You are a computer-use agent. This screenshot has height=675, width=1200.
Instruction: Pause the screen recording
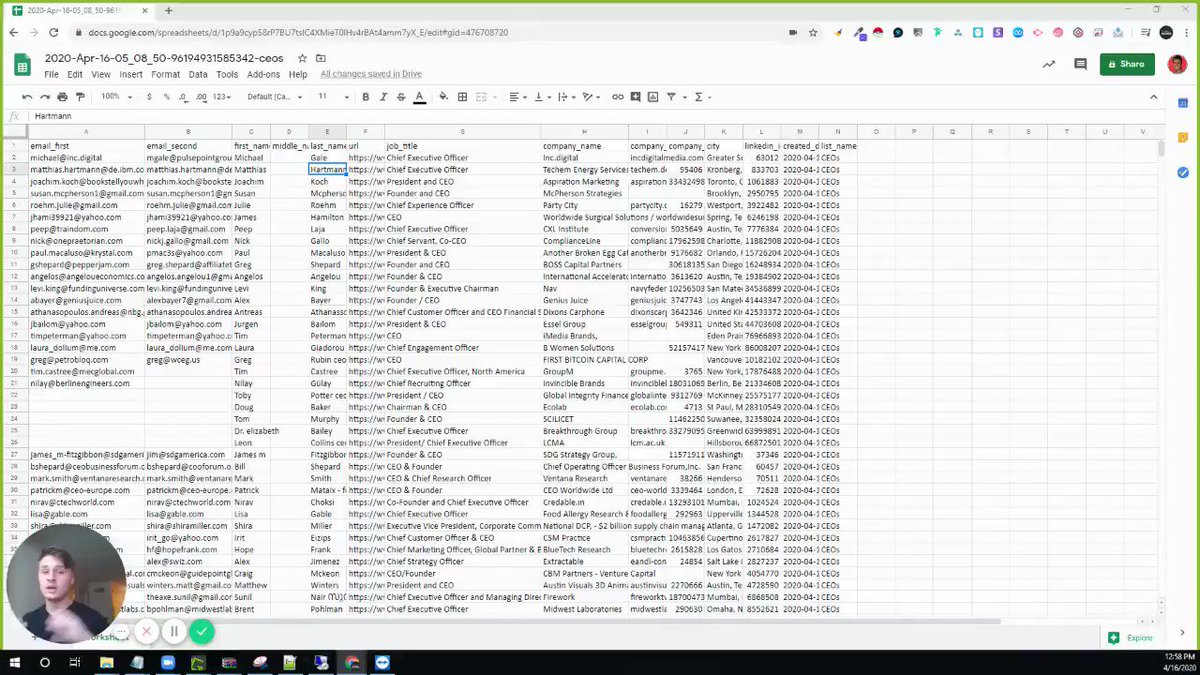tap(174, 631)
